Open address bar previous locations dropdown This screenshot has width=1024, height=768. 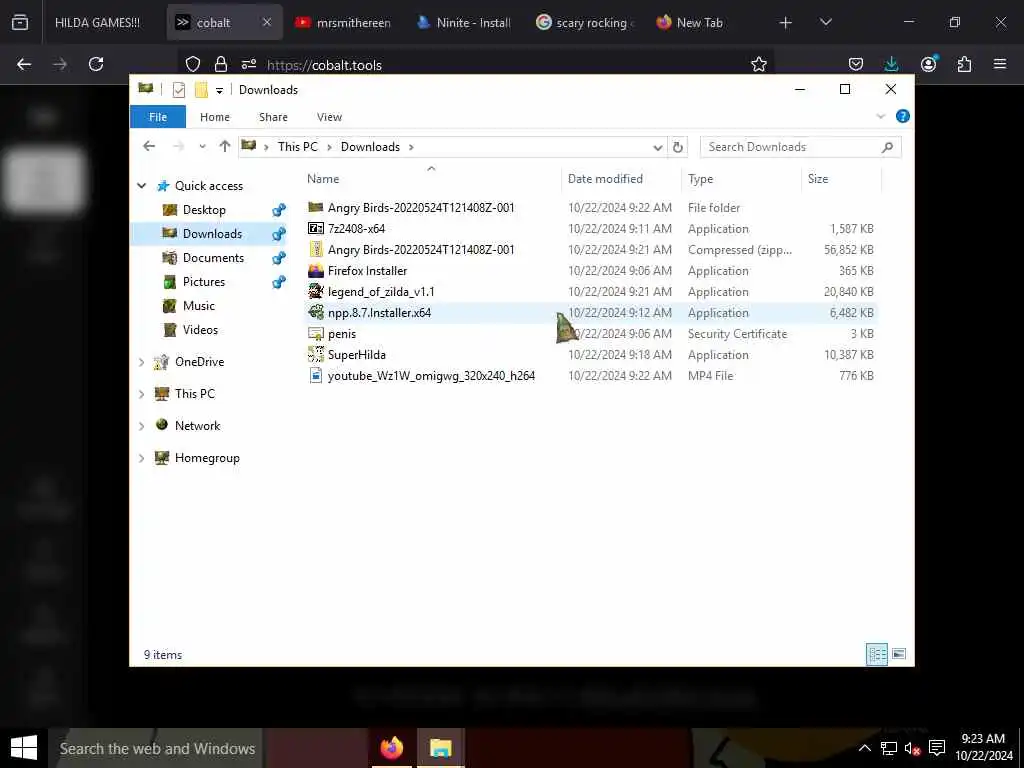tap(658, 148)
